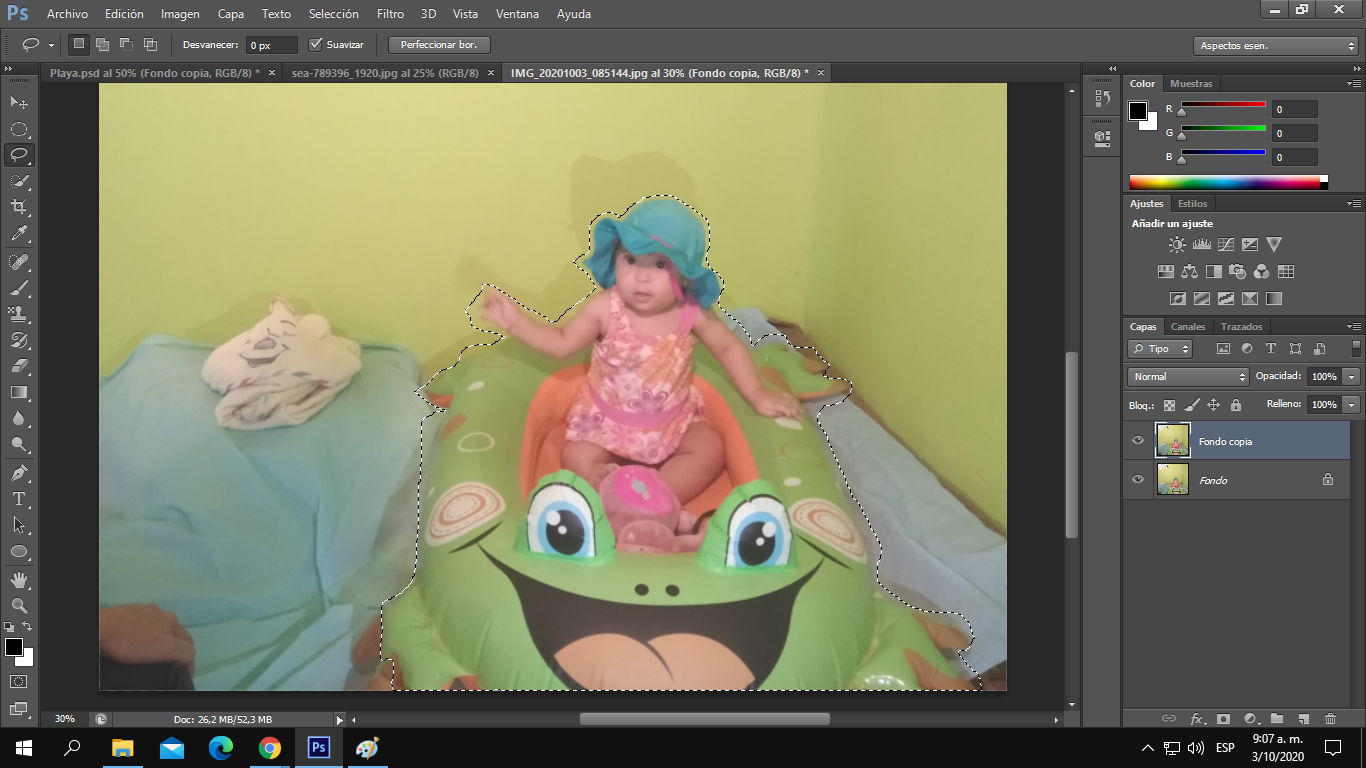Click the foreground color swatch in Color panel
The image size is (1366, 768).
[1138, 111]
